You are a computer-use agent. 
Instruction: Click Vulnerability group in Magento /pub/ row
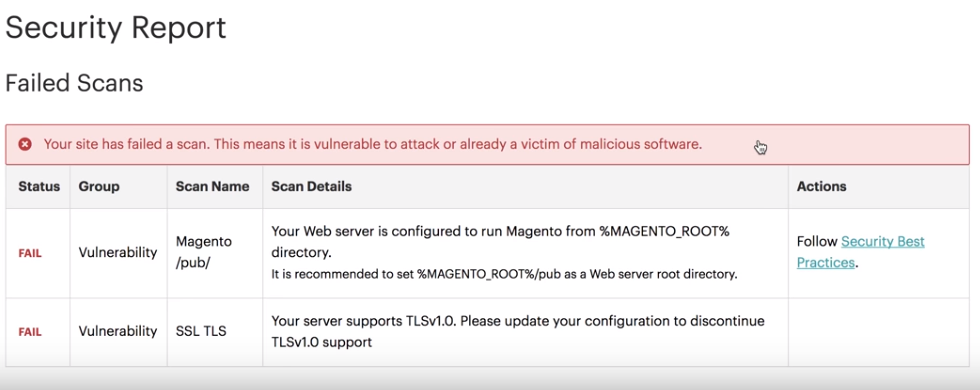pyautogui.click(x=118, y=252)
